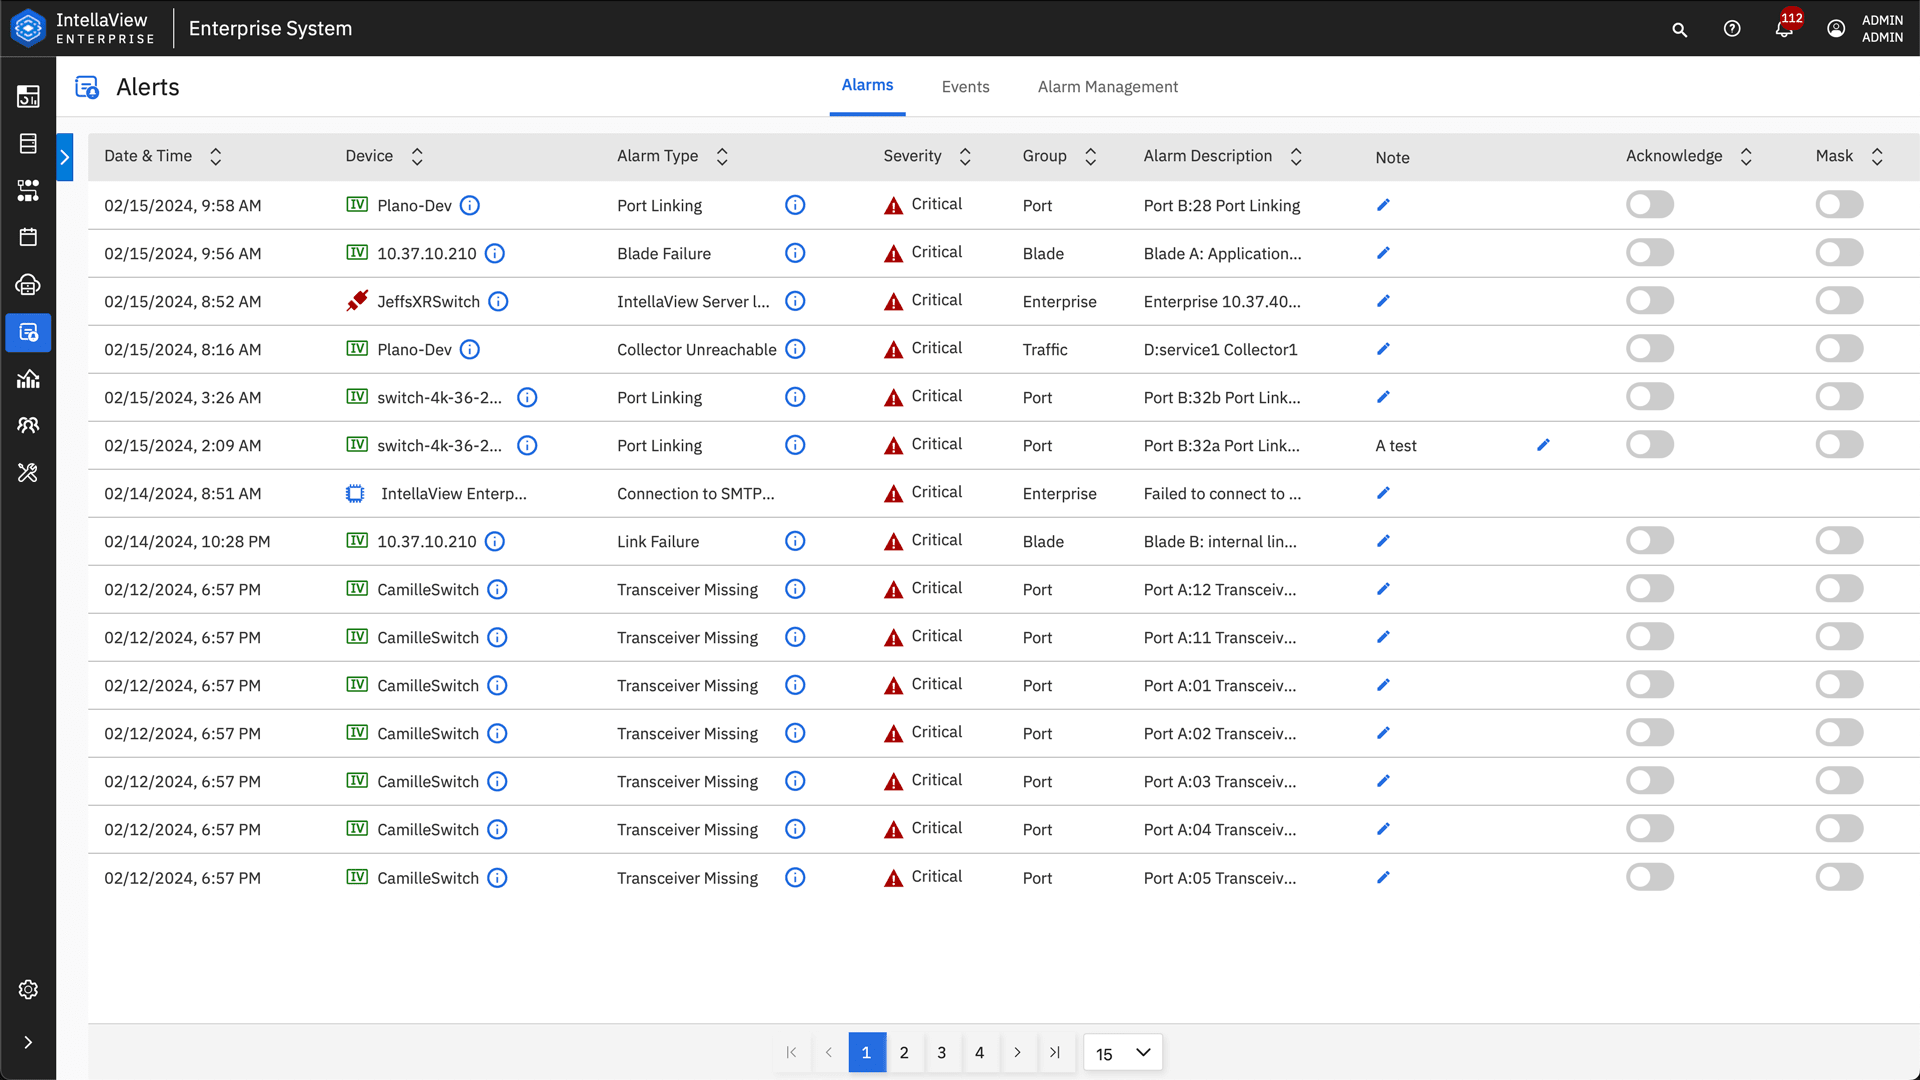Open the search magnifier in top bar

tap(1680, 30)
